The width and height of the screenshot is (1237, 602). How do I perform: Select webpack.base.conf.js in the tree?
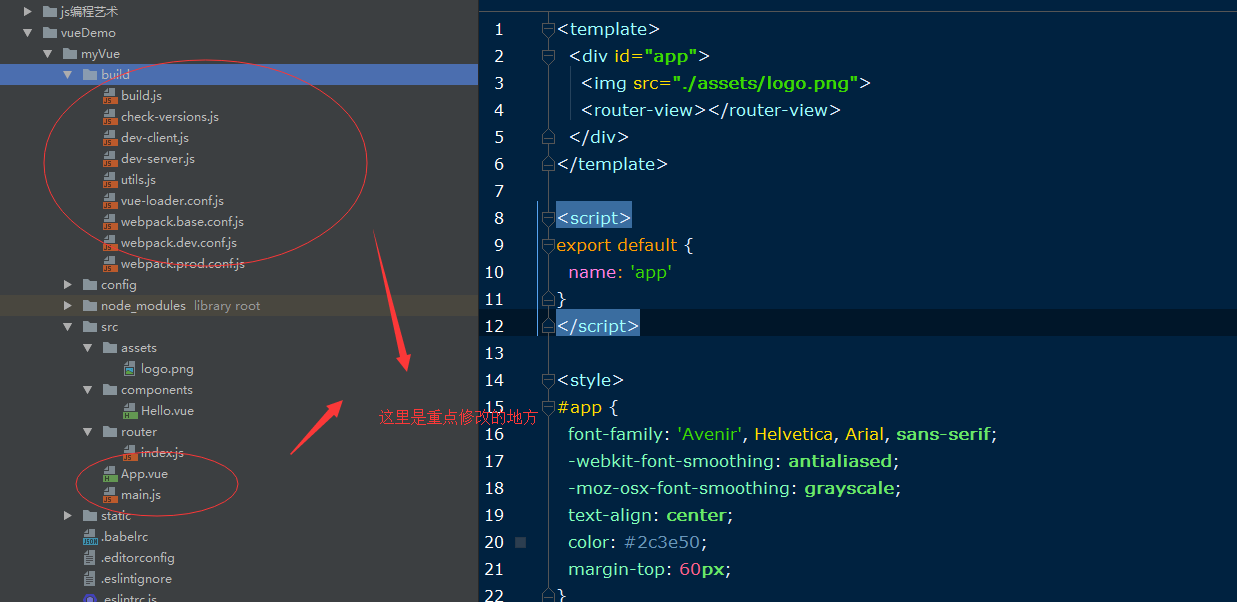coord(182,222)
